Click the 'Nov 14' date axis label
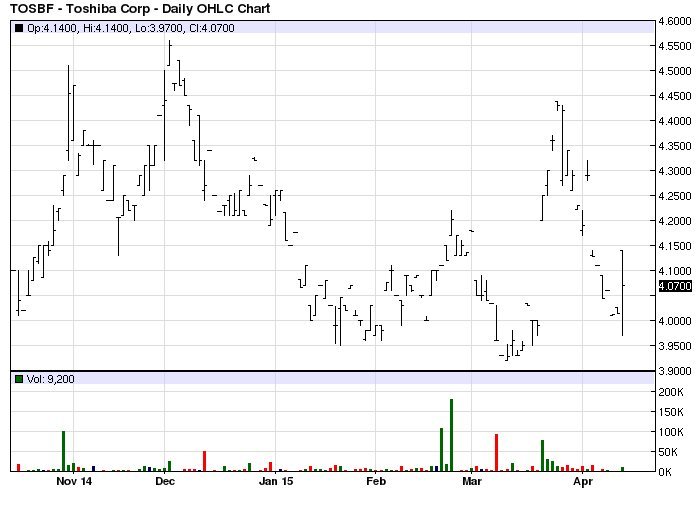The width and height of the screenshot is (700, 512). (74, 482)
